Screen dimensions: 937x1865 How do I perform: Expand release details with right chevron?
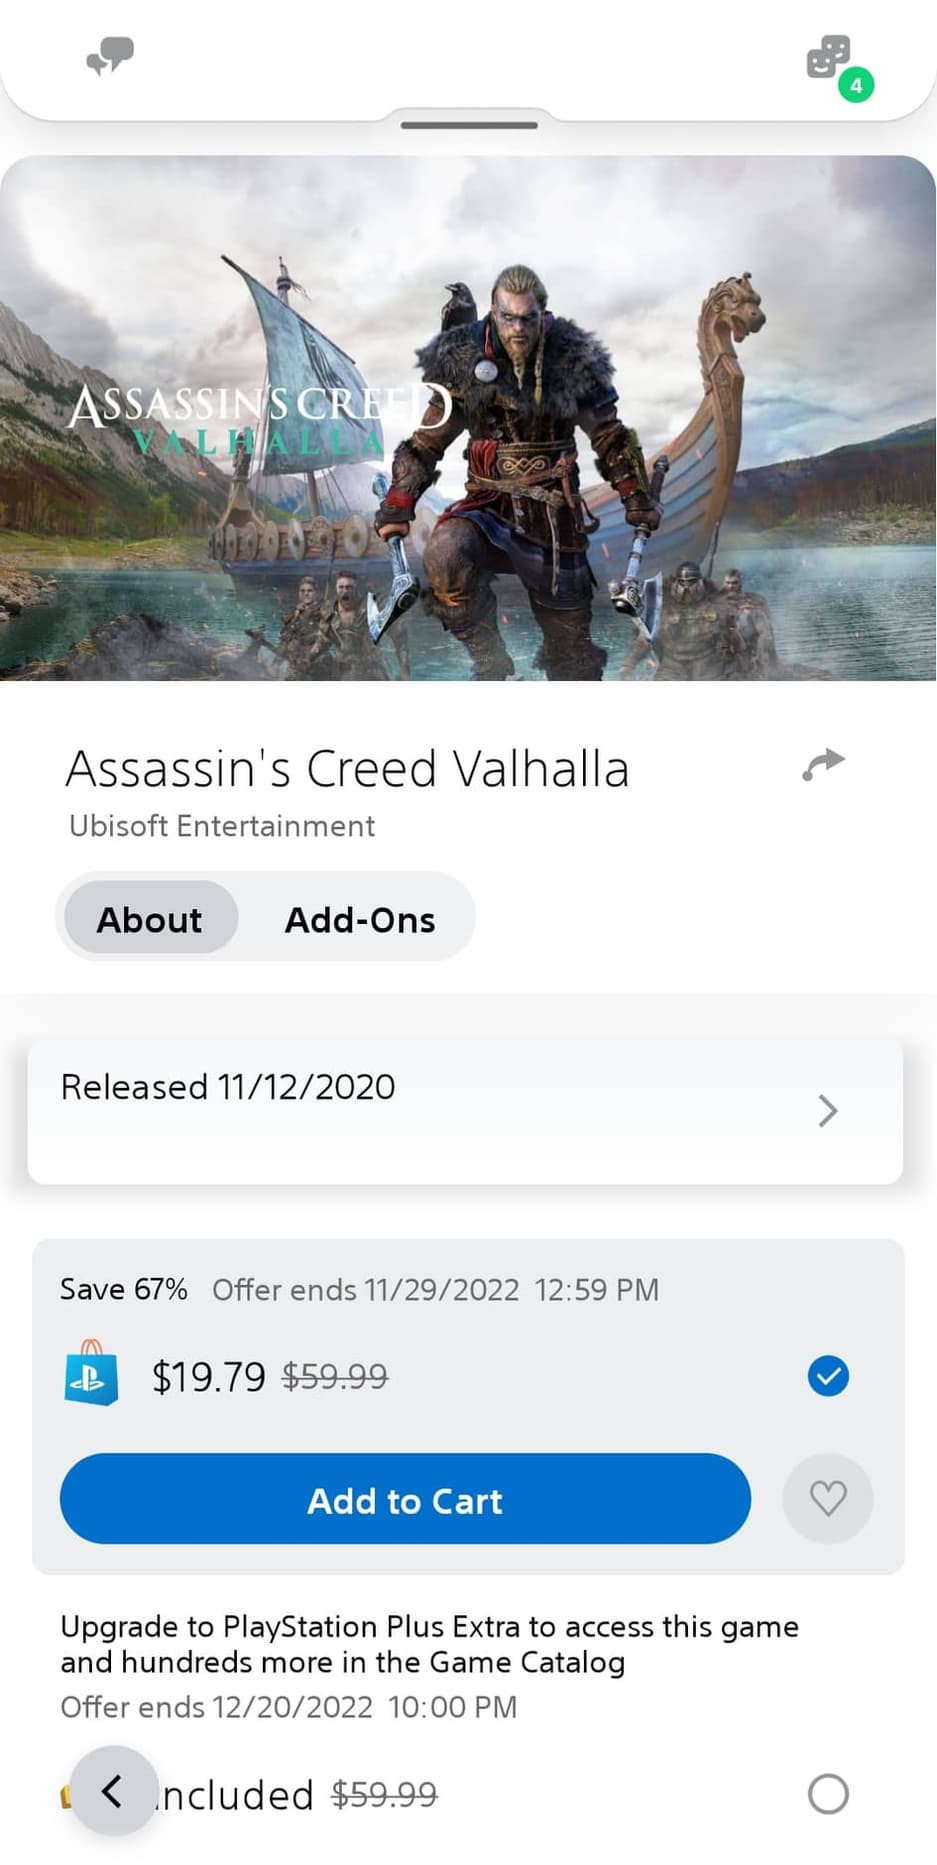[827, 1111]
